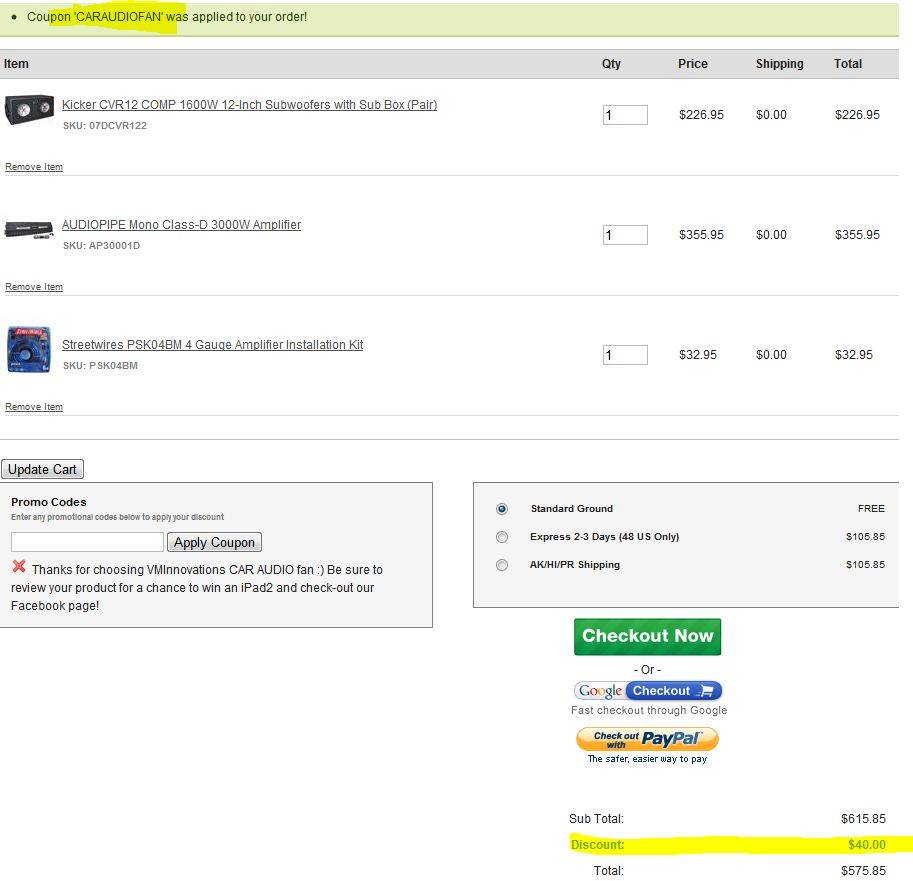Viewport: 913px width, 881px height.
Task: Click the Google Checkout button
Action: pyautogui.click(x=647, y=691)
